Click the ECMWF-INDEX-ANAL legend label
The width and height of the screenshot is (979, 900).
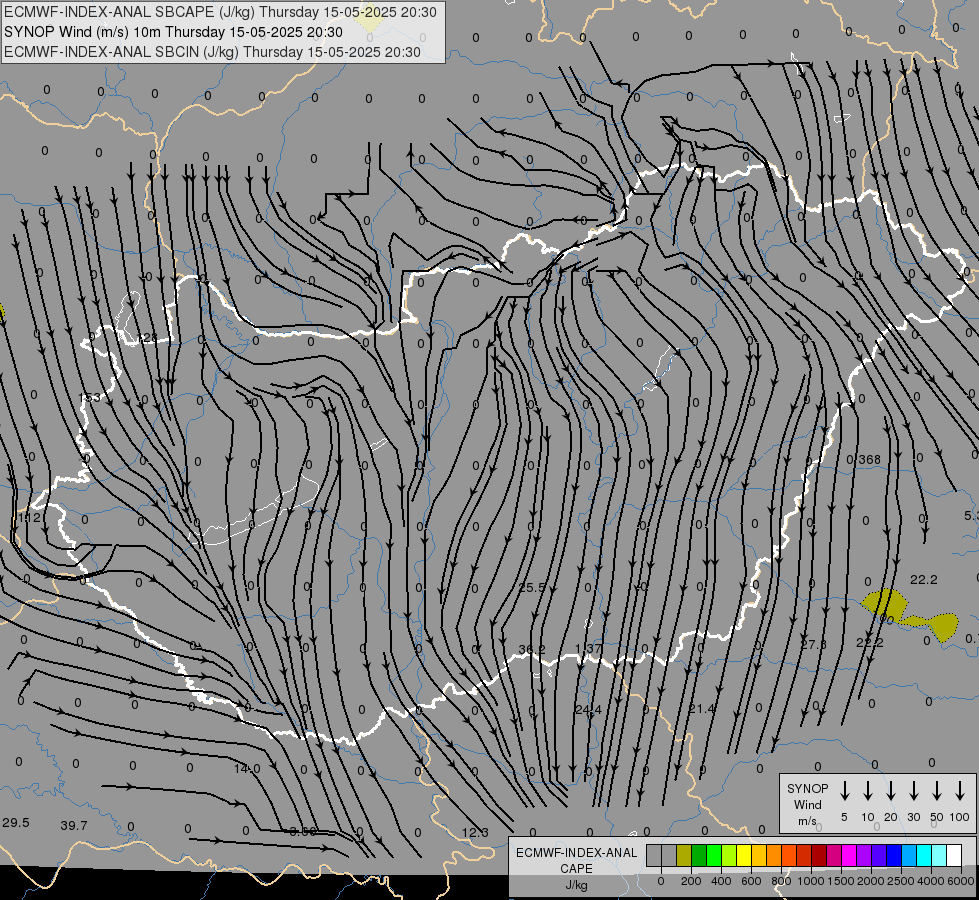point(576,853)
